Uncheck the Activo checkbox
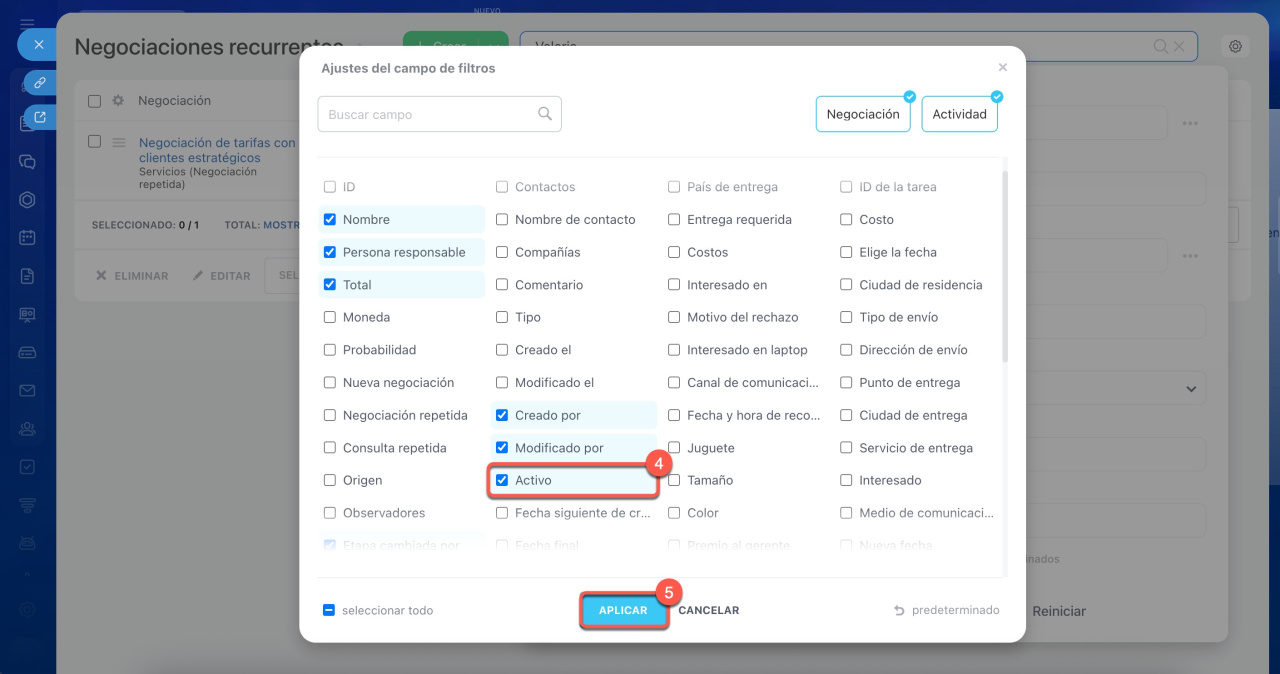The width and height of the screenshot is (1280, 674). [502, 480]
